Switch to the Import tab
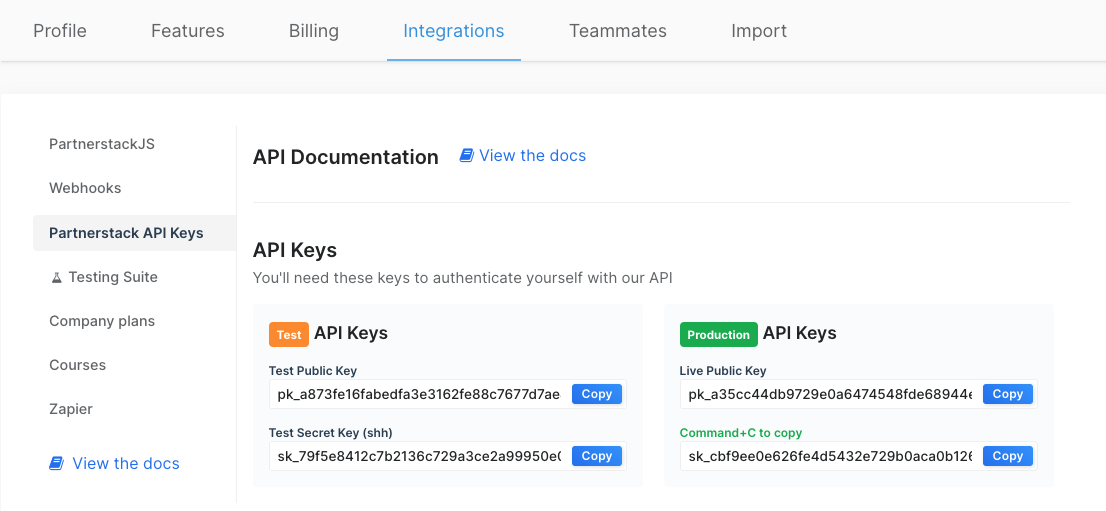Viewport: 1106px width, 511px height. [x=759, y=31]
